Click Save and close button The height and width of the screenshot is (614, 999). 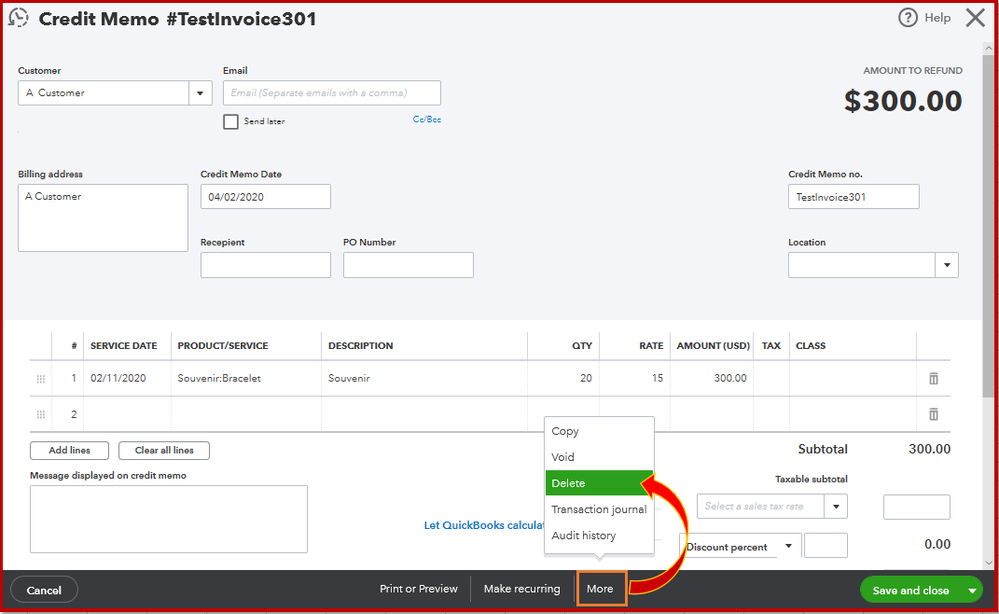pyautogui.click(x=911, y=590)
